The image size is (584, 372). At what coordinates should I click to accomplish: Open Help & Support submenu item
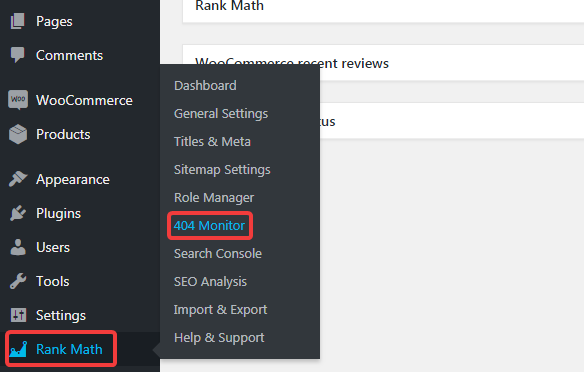click(x=219, y=338)
